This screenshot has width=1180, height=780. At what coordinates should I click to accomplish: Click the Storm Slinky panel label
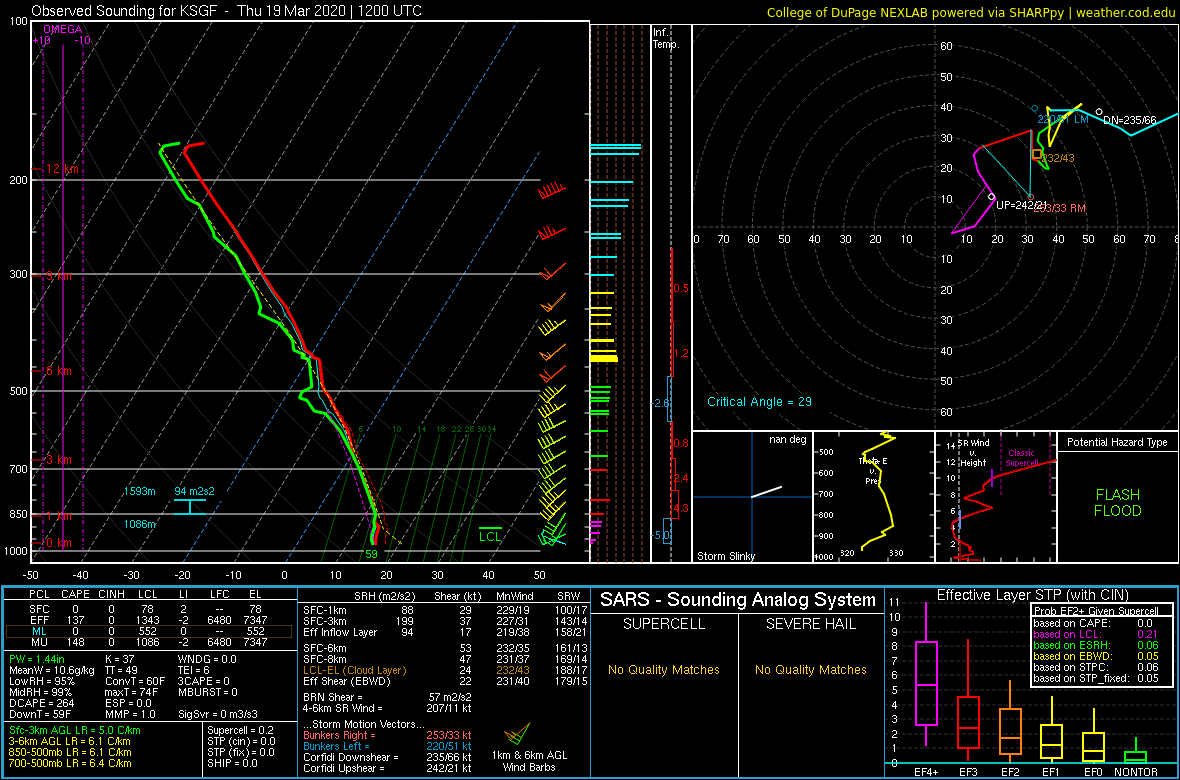click(x=726, y=556)
